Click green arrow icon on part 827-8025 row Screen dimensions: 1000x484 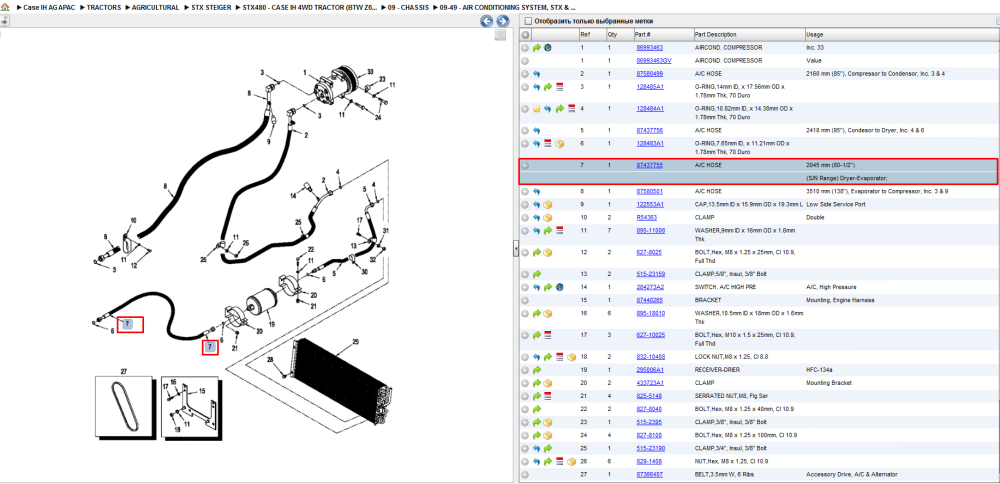point(537,253)
